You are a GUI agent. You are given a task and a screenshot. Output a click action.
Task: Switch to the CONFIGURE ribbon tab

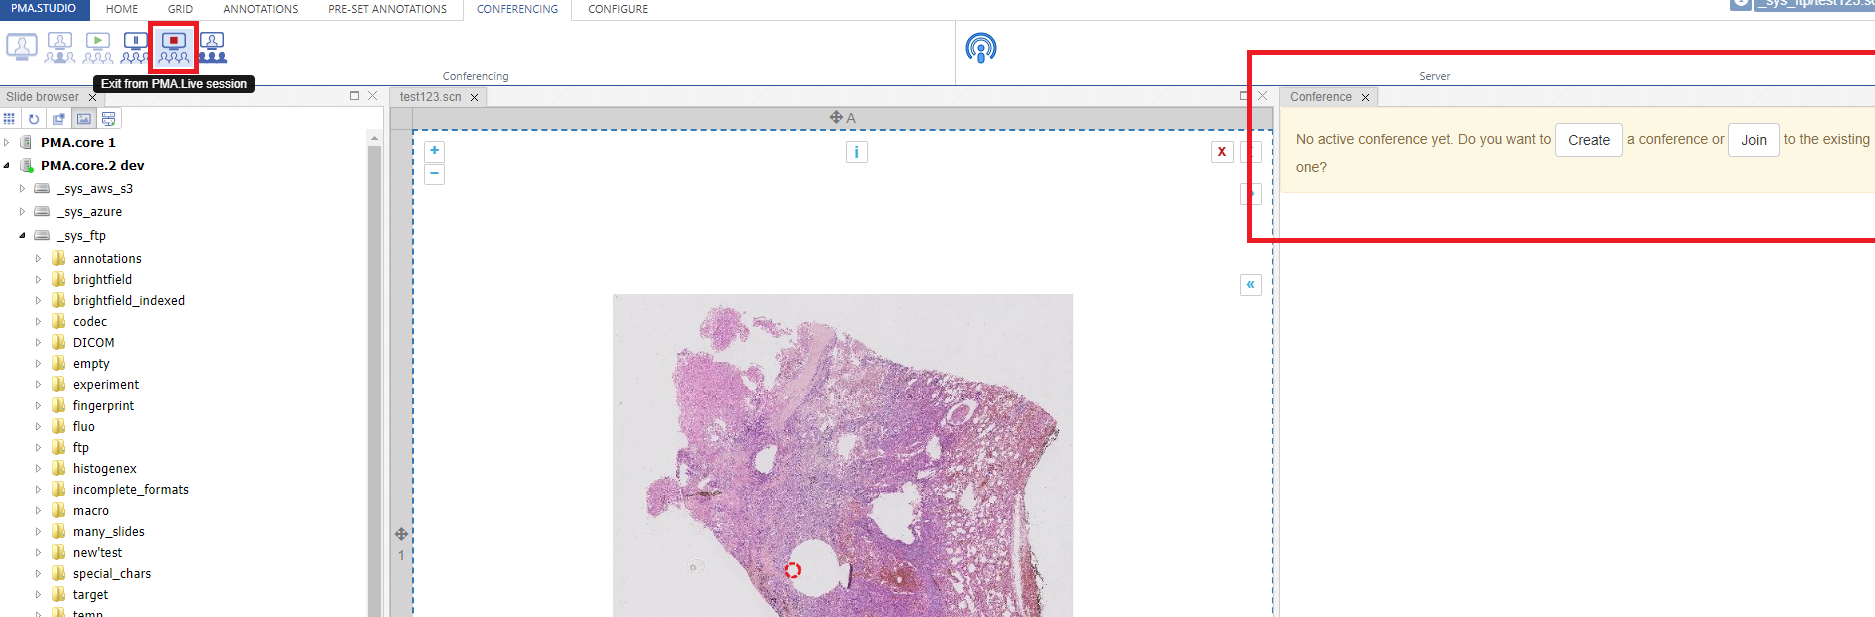617,9
